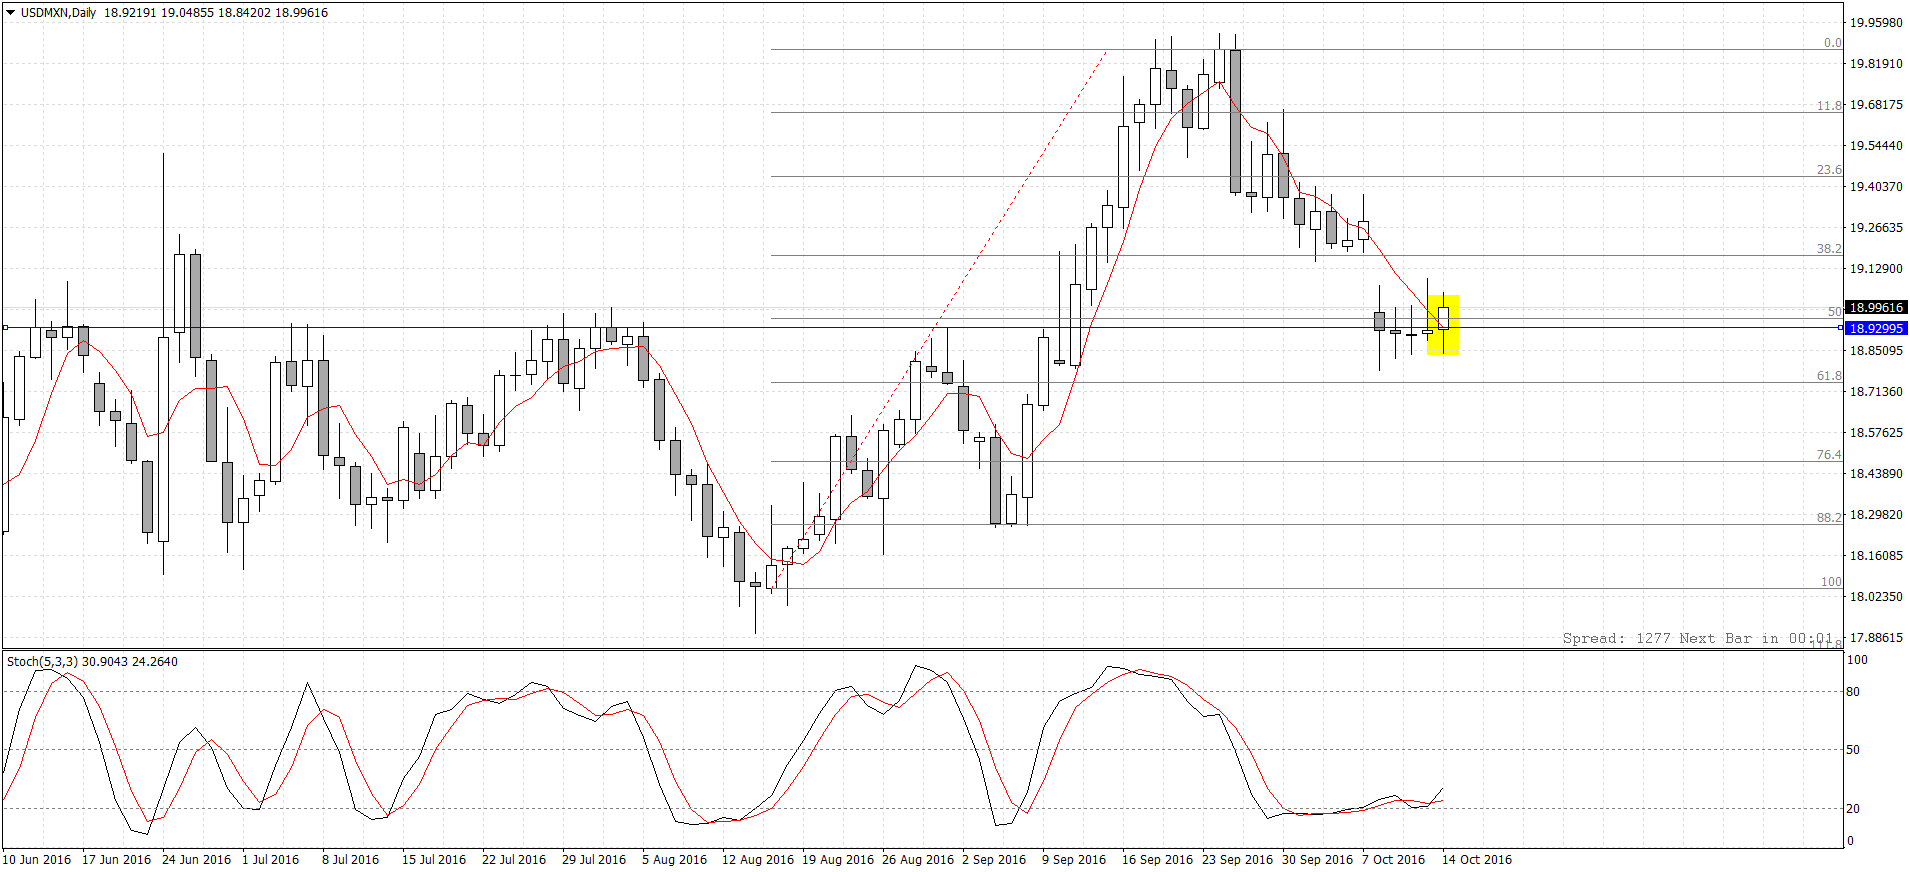Click the 7 Oct 2016 date label
The image size is (1910, 872).
(x=1393, y=859)
